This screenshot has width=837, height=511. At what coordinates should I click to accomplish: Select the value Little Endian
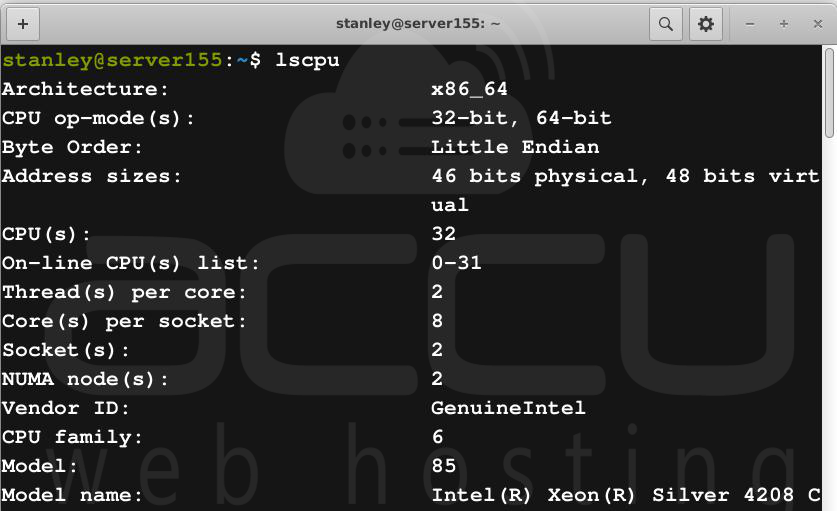(x=515, y=147)
